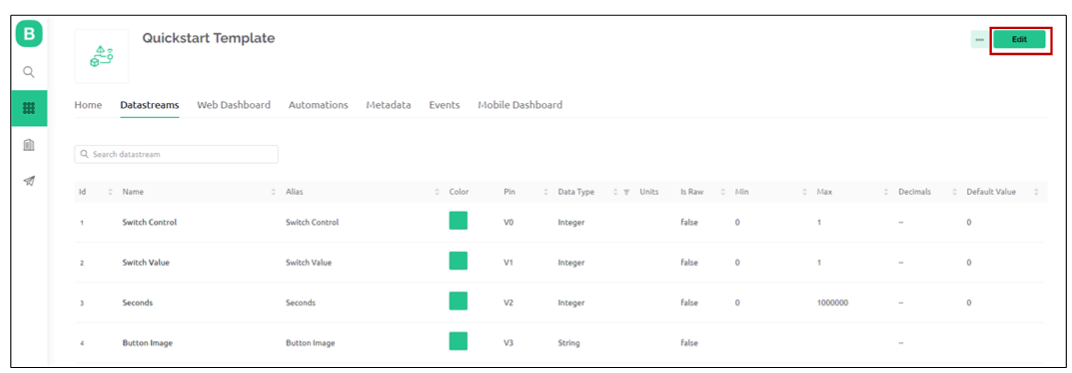Select the templates grid icon in sidebar
Screen dimensions: 1072x373
click(29, 108)
